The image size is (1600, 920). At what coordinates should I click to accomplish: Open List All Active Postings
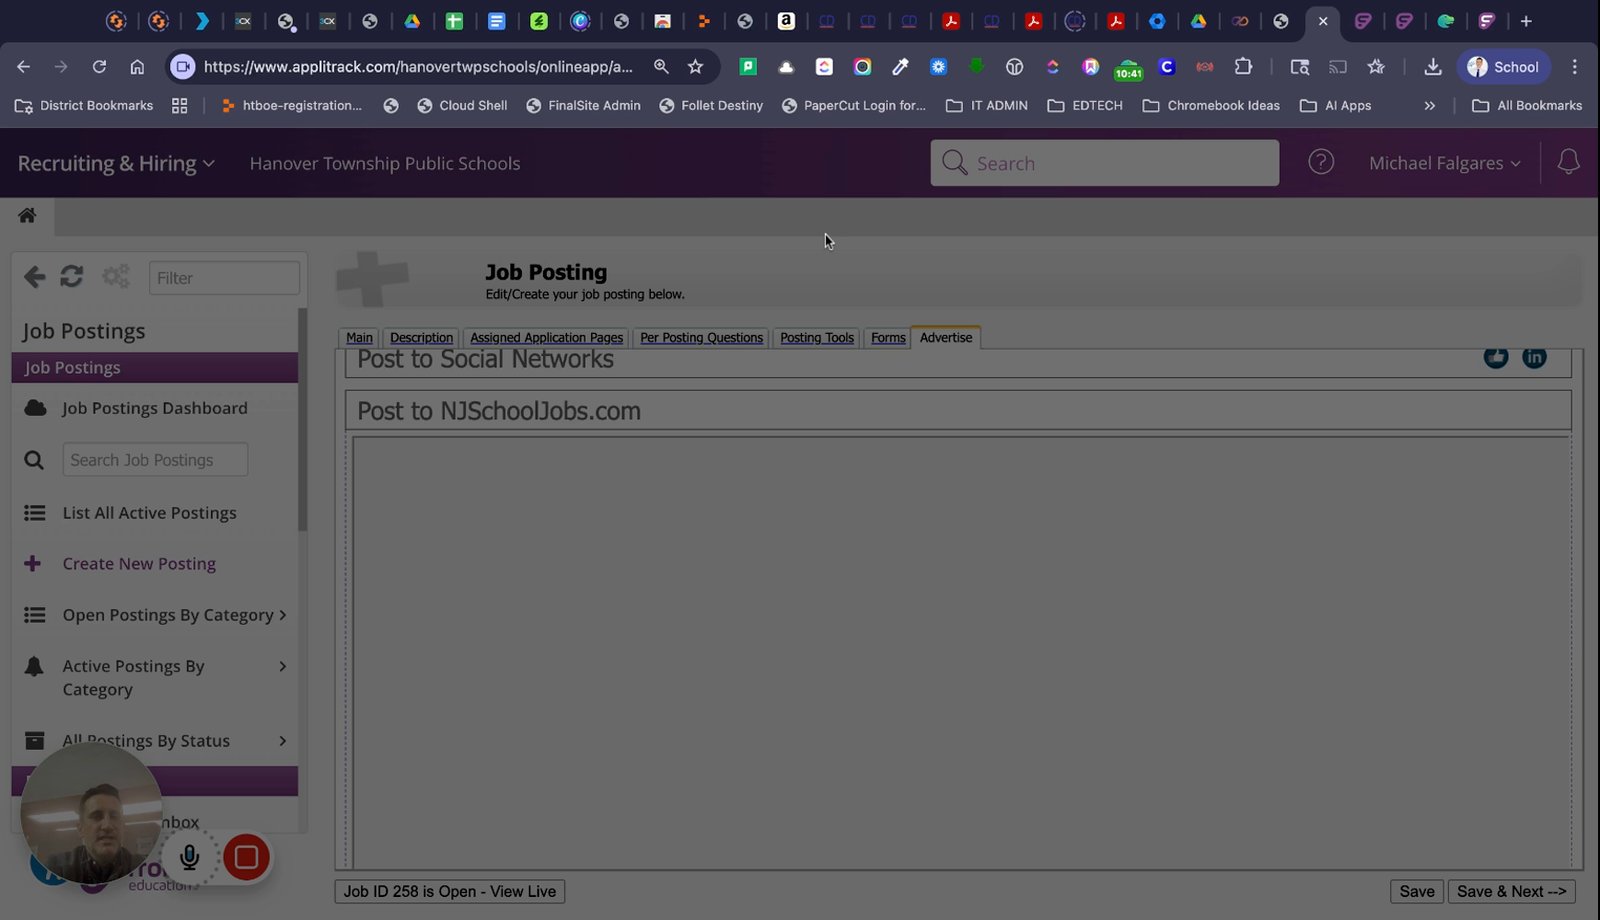click(150, 513)
